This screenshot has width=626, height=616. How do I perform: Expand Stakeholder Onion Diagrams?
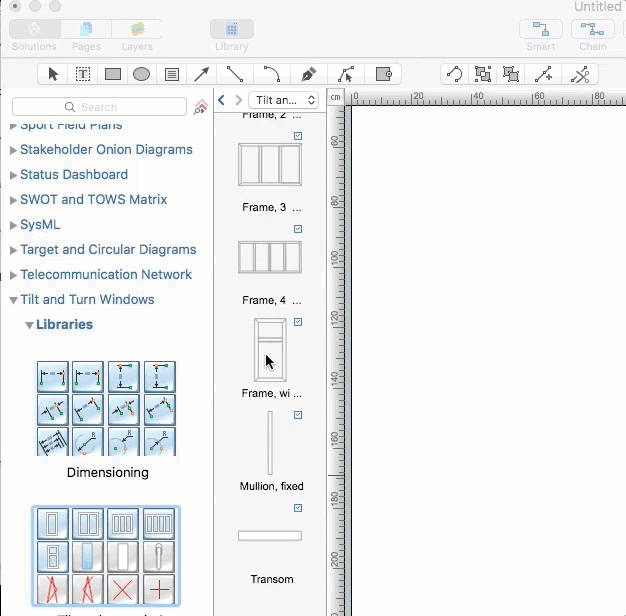tap(13, 150)
